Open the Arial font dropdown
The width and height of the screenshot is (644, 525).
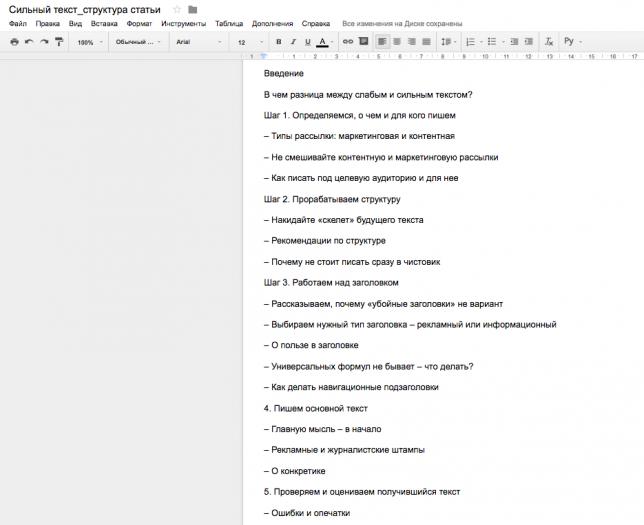point(199,42)
